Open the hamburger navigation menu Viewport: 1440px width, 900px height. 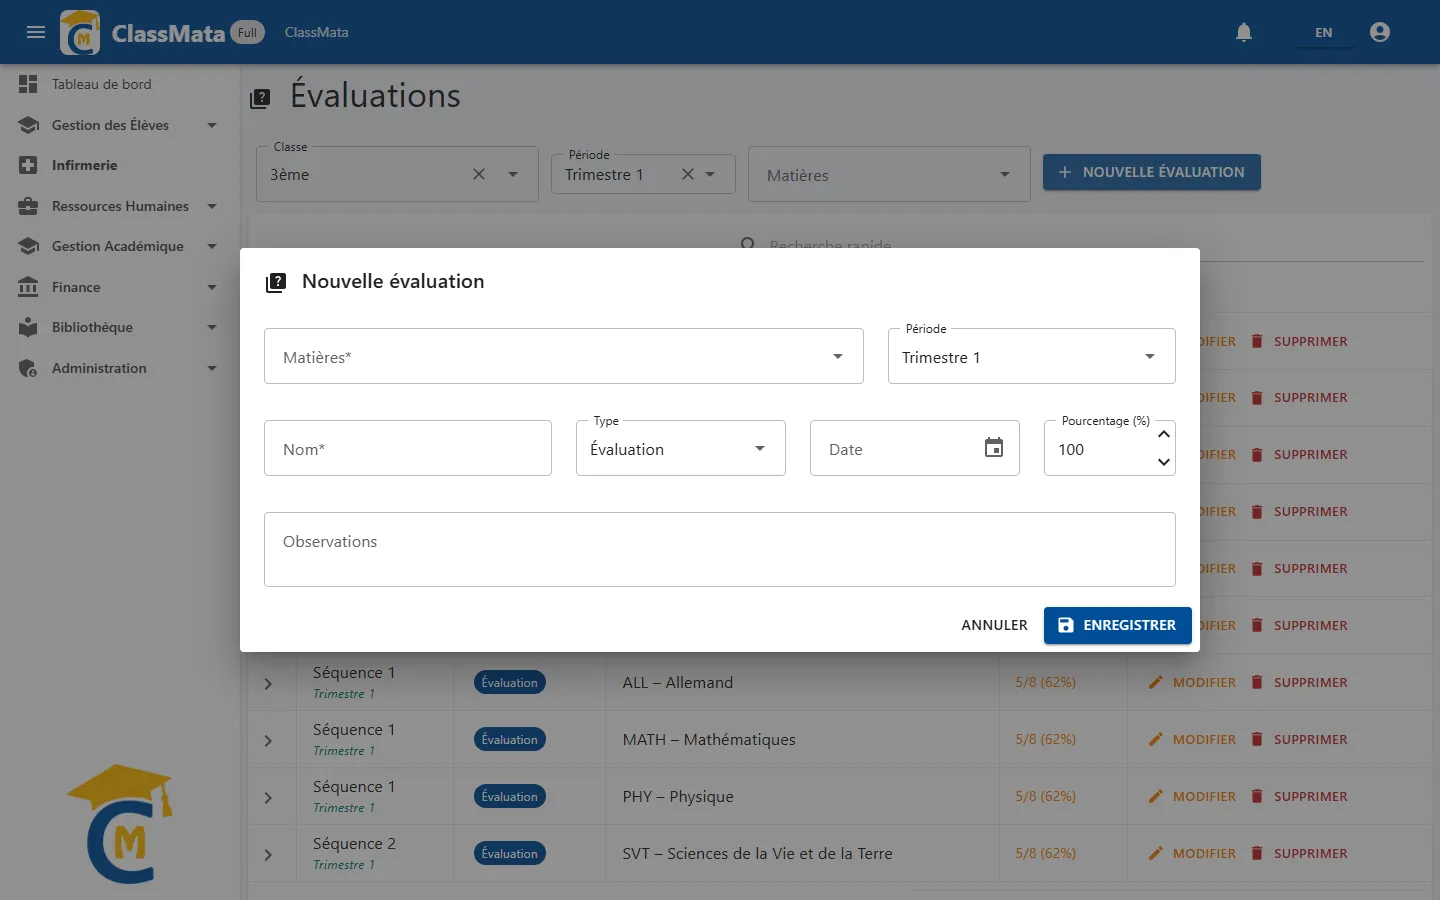(36, 32)
